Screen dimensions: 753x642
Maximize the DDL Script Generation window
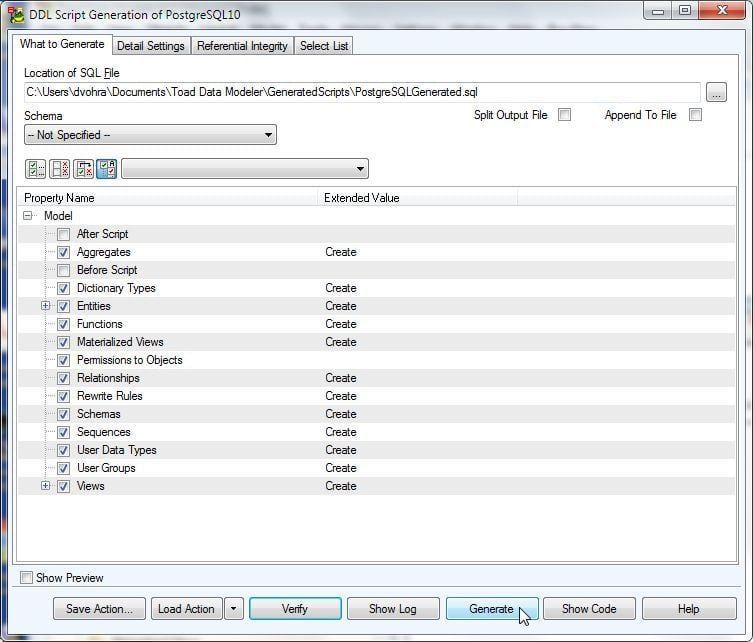pos(685,11)
